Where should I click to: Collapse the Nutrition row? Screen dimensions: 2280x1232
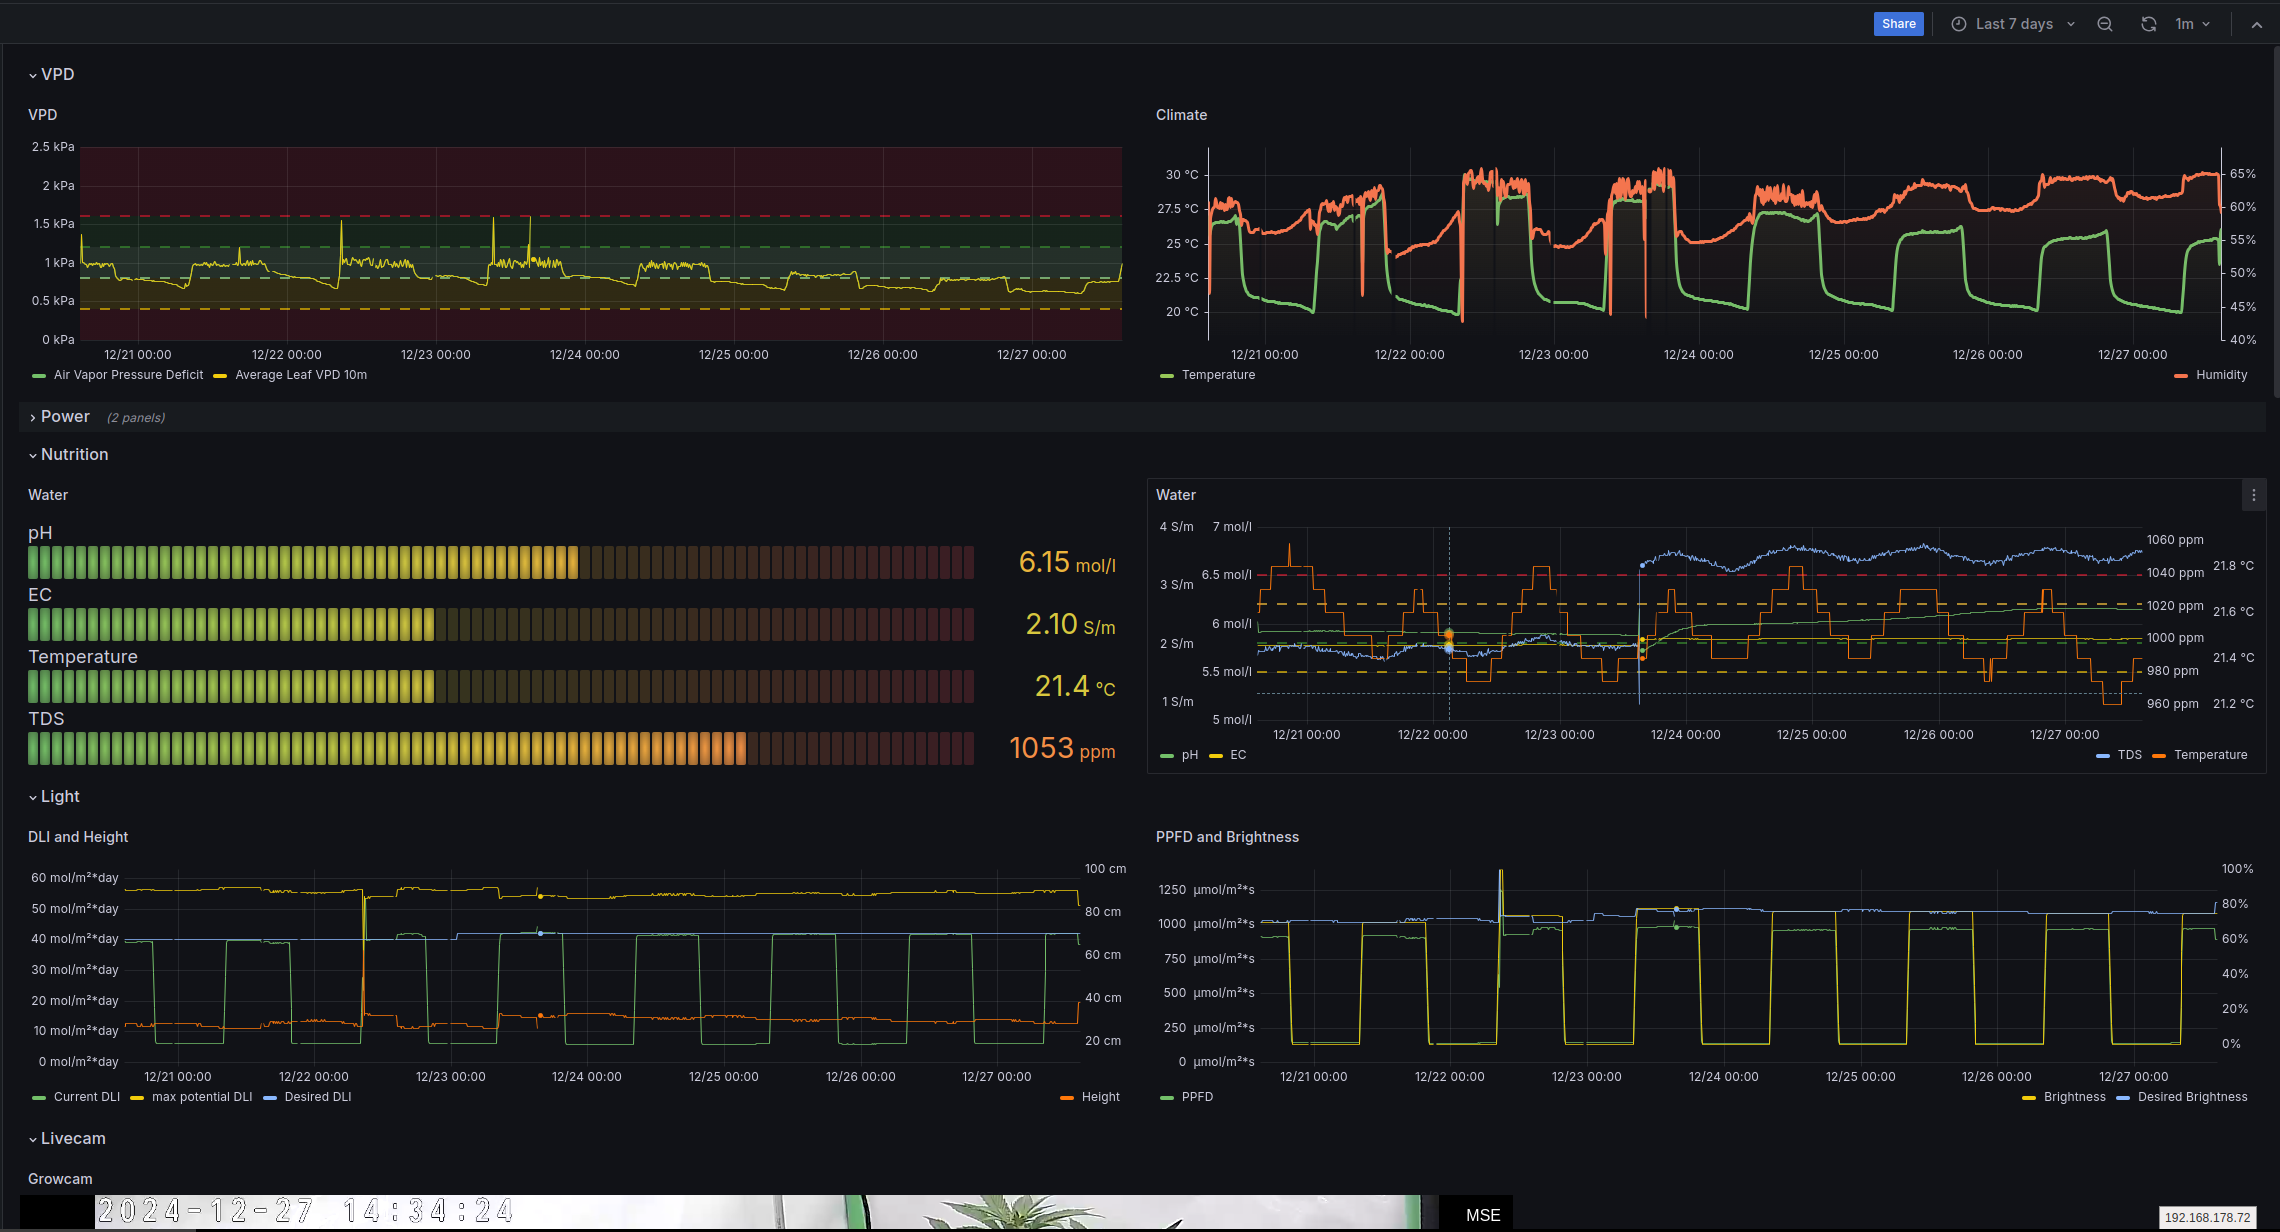pos(68,455)
